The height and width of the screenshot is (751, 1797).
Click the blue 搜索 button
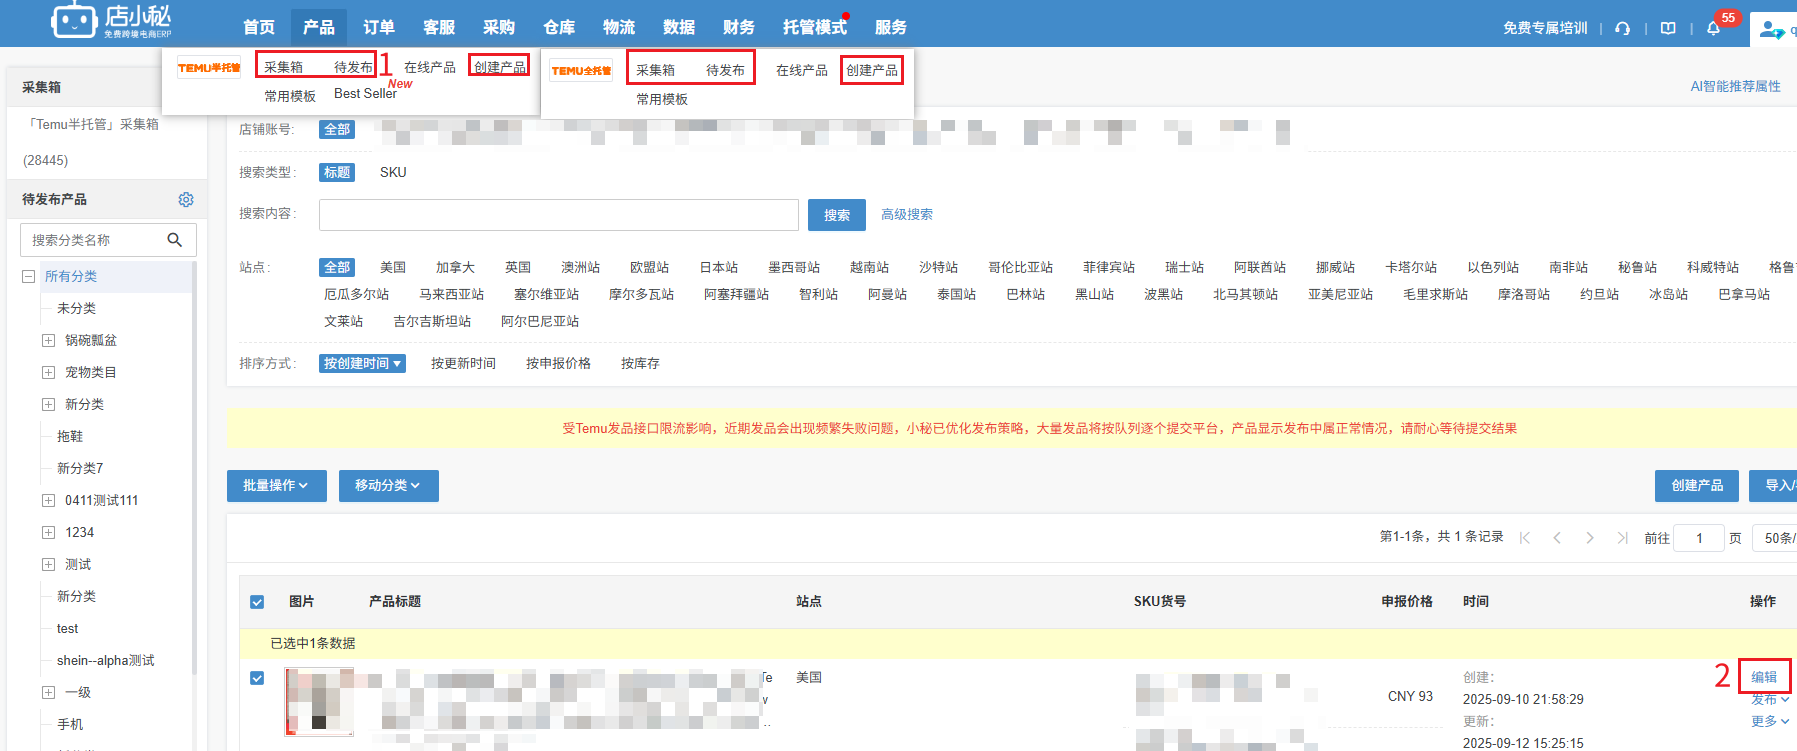click(837, 215)
